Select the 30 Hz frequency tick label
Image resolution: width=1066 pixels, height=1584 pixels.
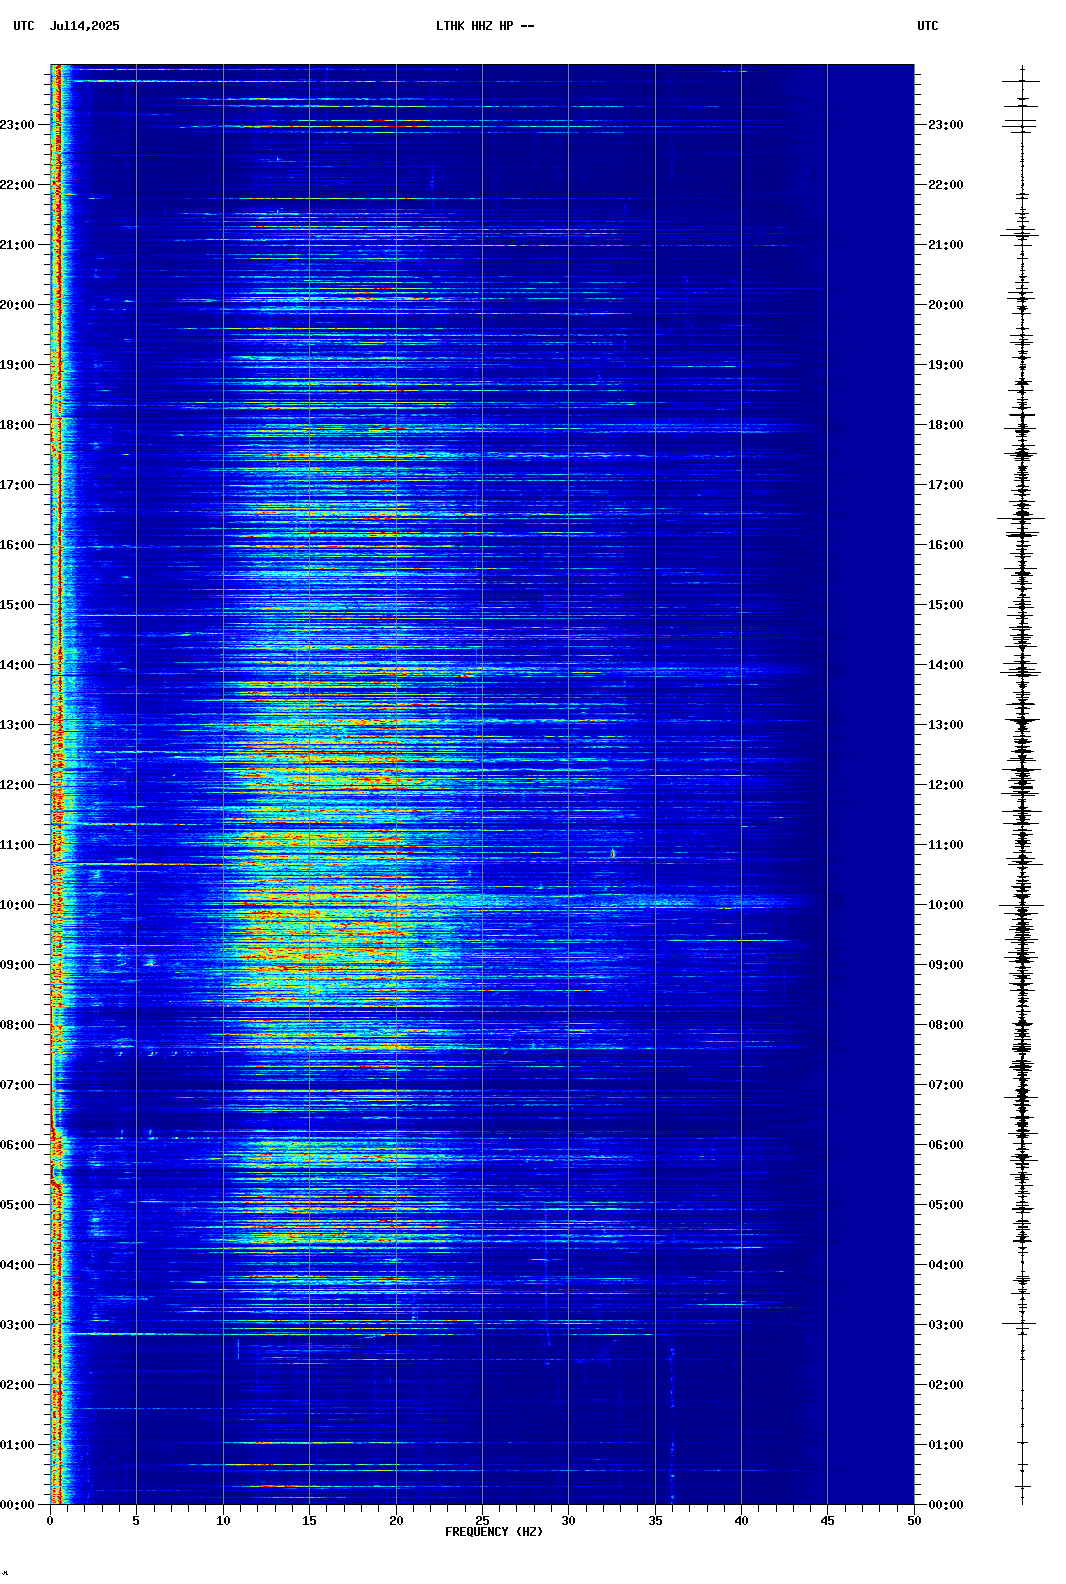coord(568,1521)
